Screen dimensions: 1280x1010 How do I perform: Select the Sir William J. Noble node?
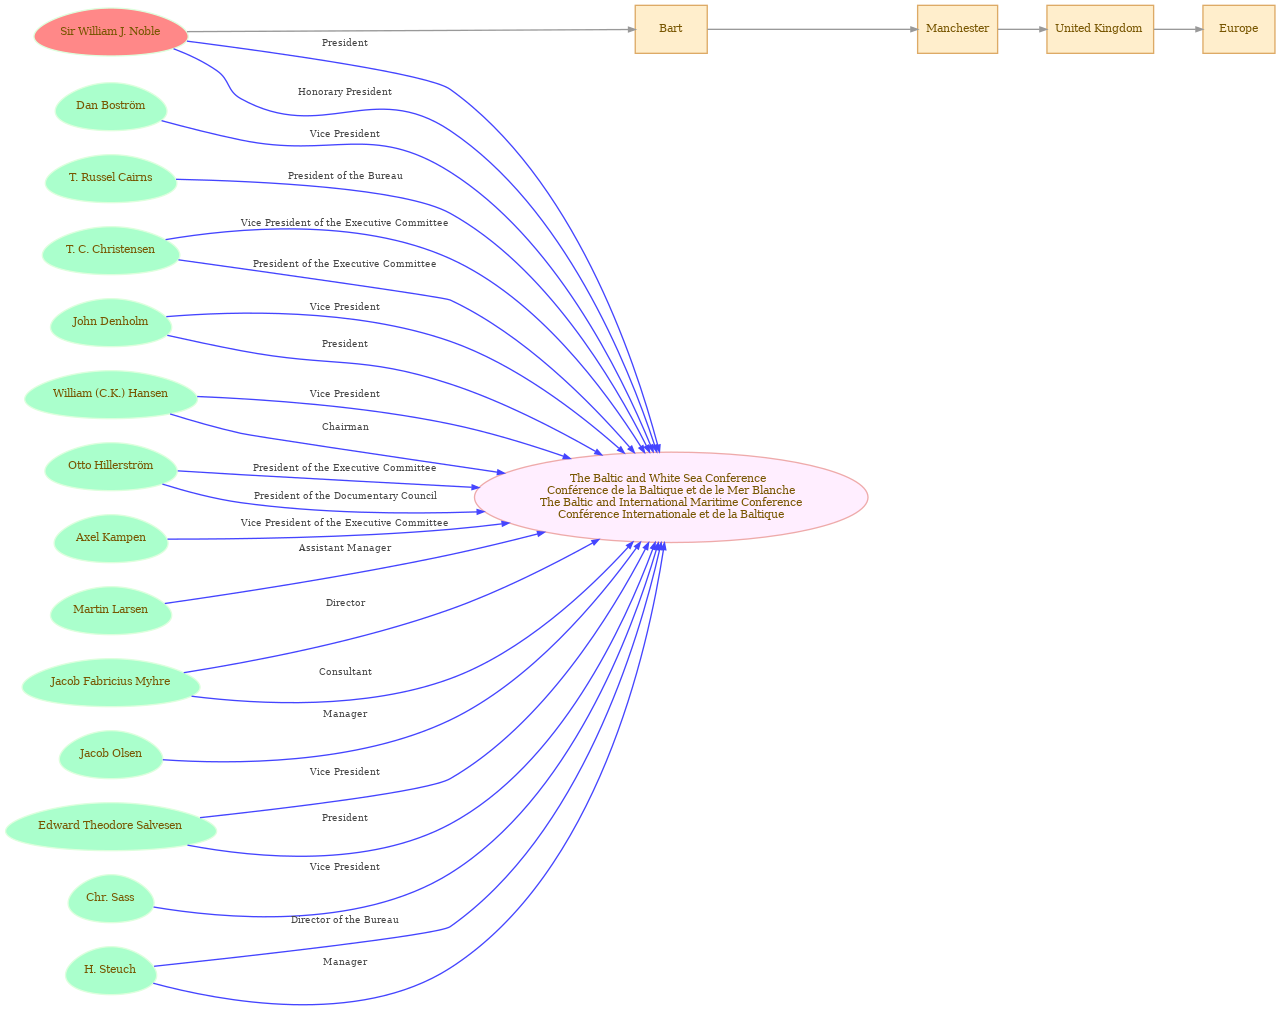(110, 32)
